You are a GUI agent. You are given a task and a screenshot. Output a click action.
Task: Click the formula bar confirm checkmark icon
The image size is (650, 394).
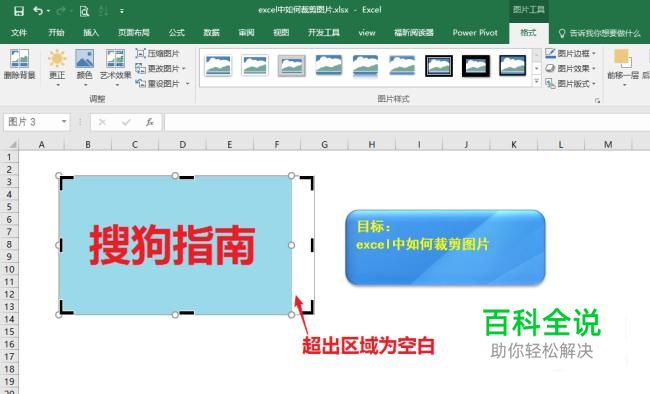pyautogui.click(x=126, y=122)
